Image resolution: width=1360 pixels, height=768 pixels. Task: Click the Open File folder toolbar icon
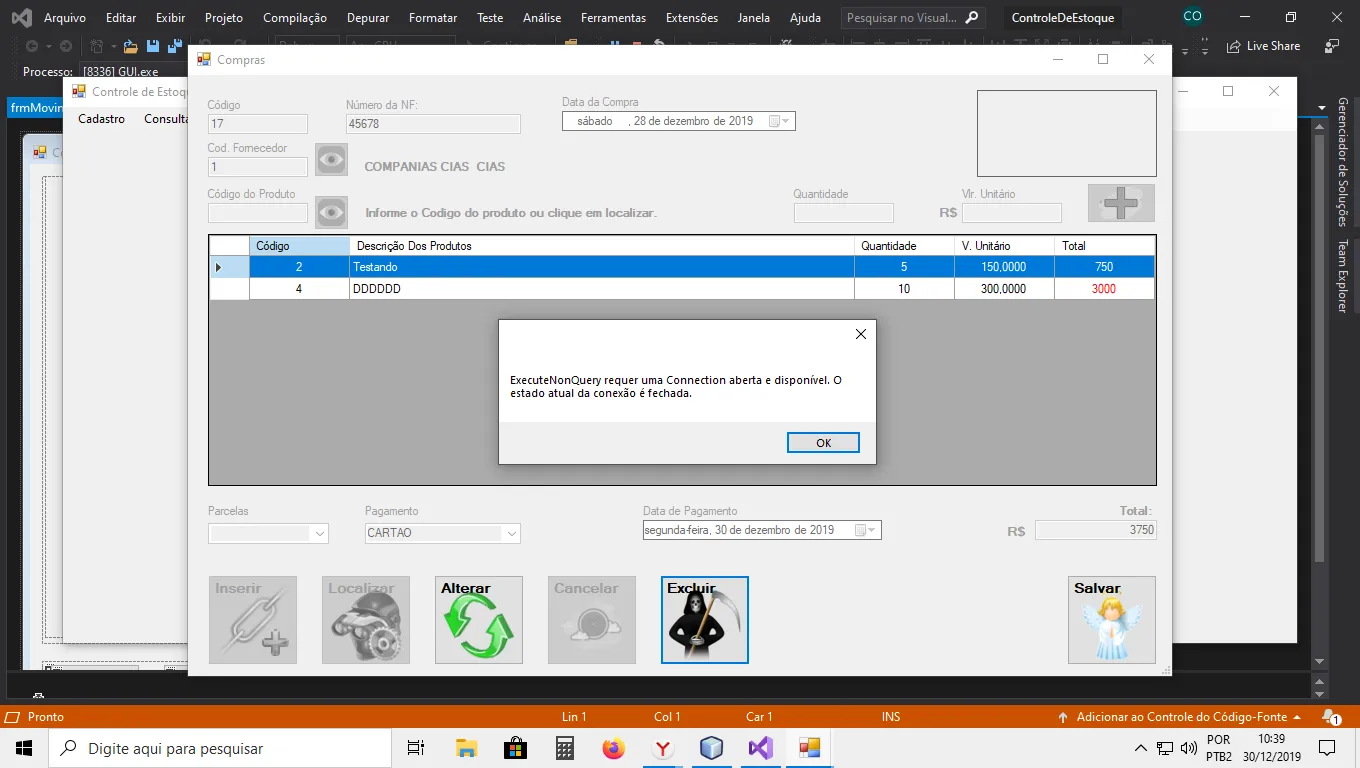tap(131, 46)
